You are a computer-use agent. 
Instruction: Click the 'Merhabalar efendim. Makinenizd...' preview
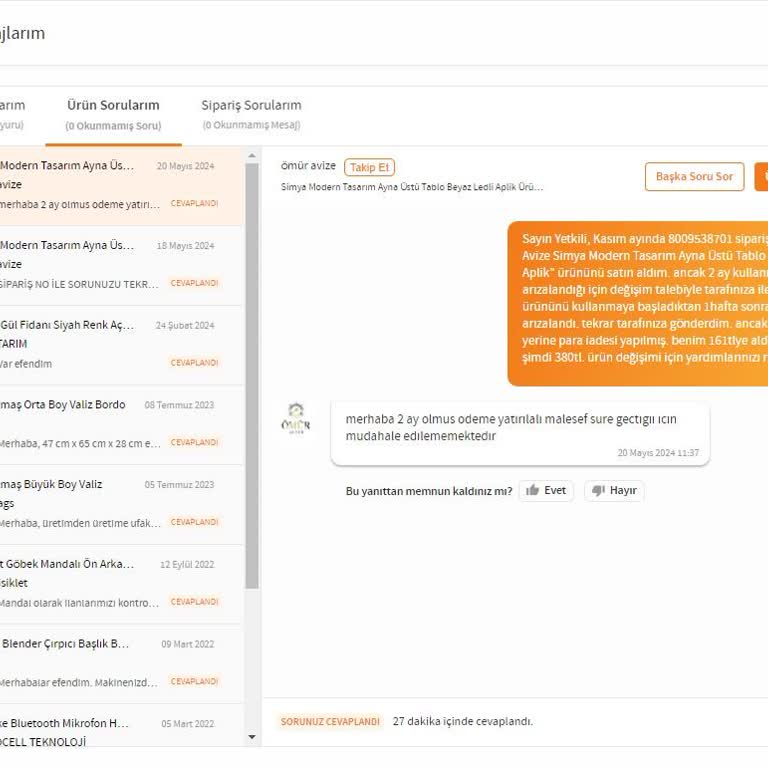tap(78, 683)
